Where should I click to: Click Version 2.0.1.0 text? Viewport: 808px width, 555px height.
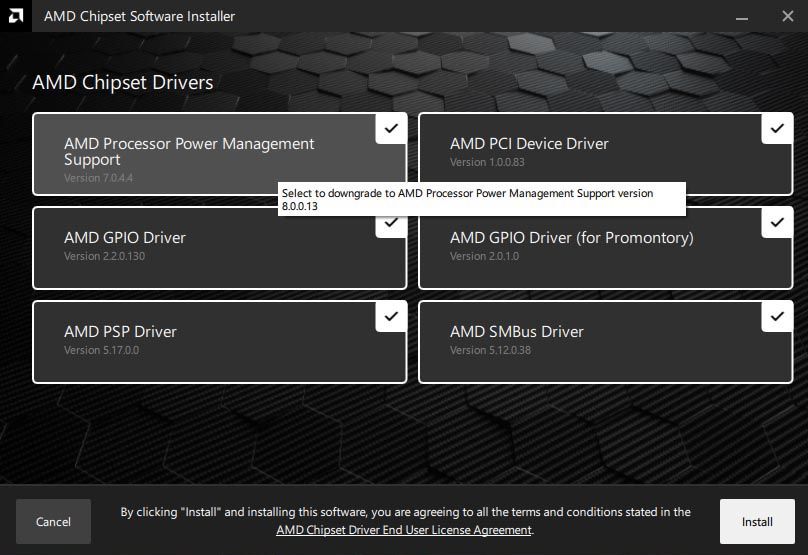point(484,256)
